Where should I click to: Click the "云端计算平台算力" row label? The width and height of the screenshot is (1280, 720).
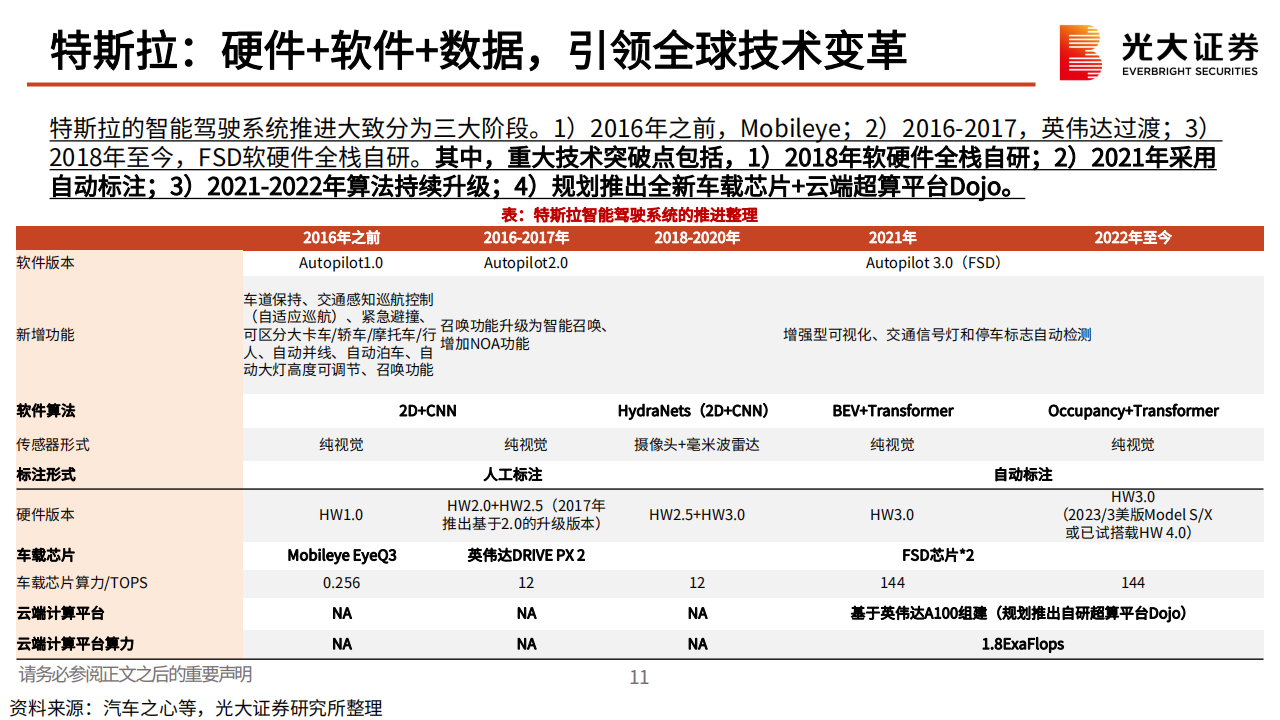75,645
